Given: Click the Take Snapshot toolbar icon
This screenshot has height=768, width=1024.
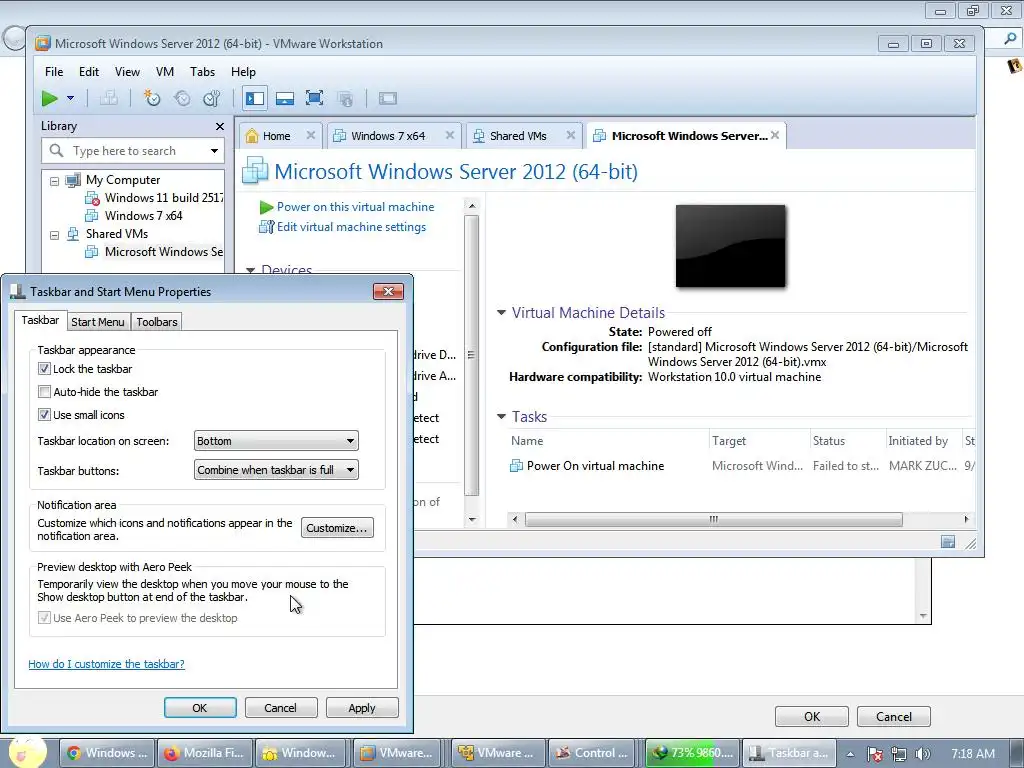Looking at the screenshot, I should [x=152, y=99].
